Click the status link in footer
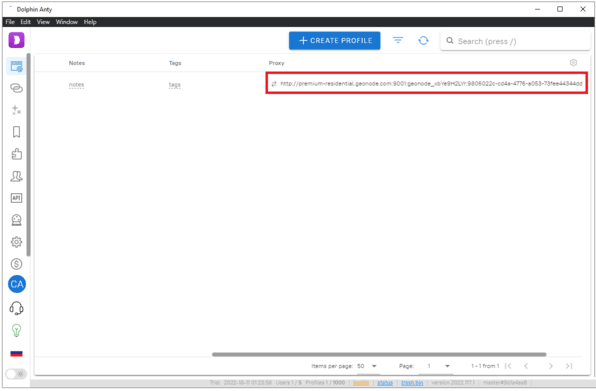Image resolution: width=596 pixels, height=391 pixels. (385, 383)
